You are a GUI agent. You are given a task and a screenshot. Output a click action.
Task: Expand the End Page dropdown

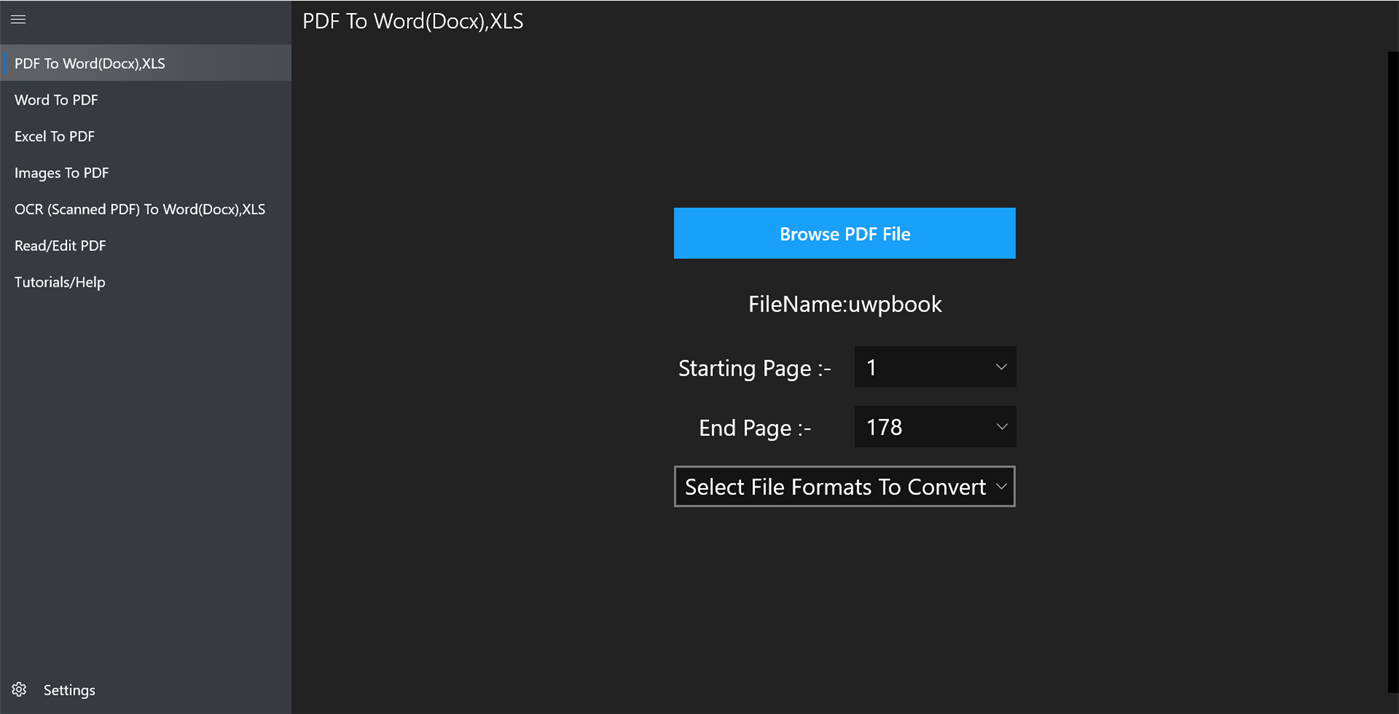coord(1000,427)
